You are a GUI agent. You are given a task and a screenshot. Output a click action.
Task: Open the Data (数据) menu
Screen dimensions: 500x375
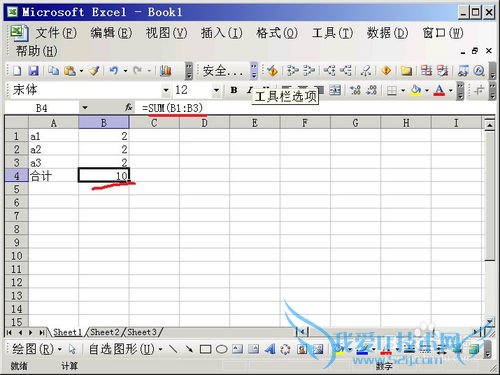click(x=387, y=33)
